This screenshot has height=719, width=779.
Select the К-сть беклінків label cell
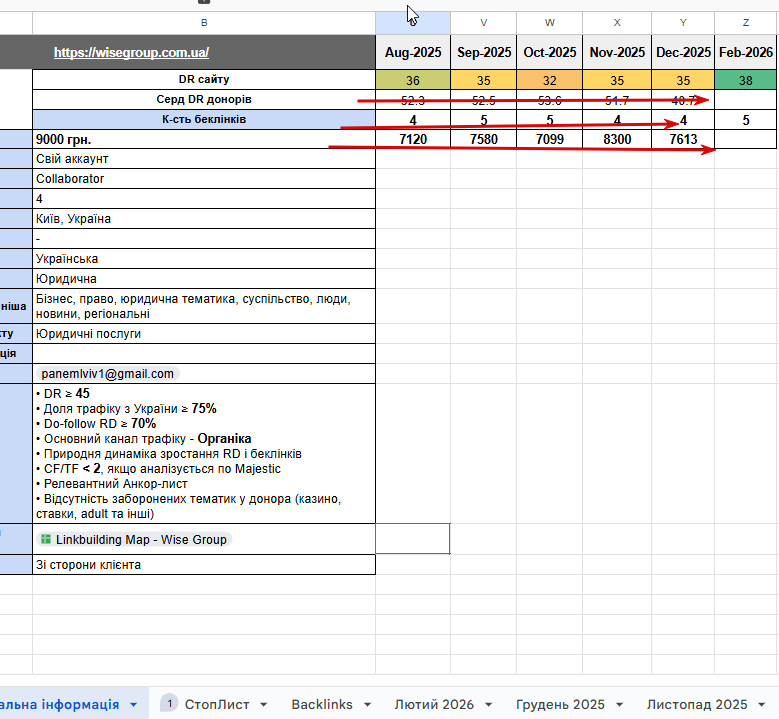pyautogui.click(x=204, y=119)
